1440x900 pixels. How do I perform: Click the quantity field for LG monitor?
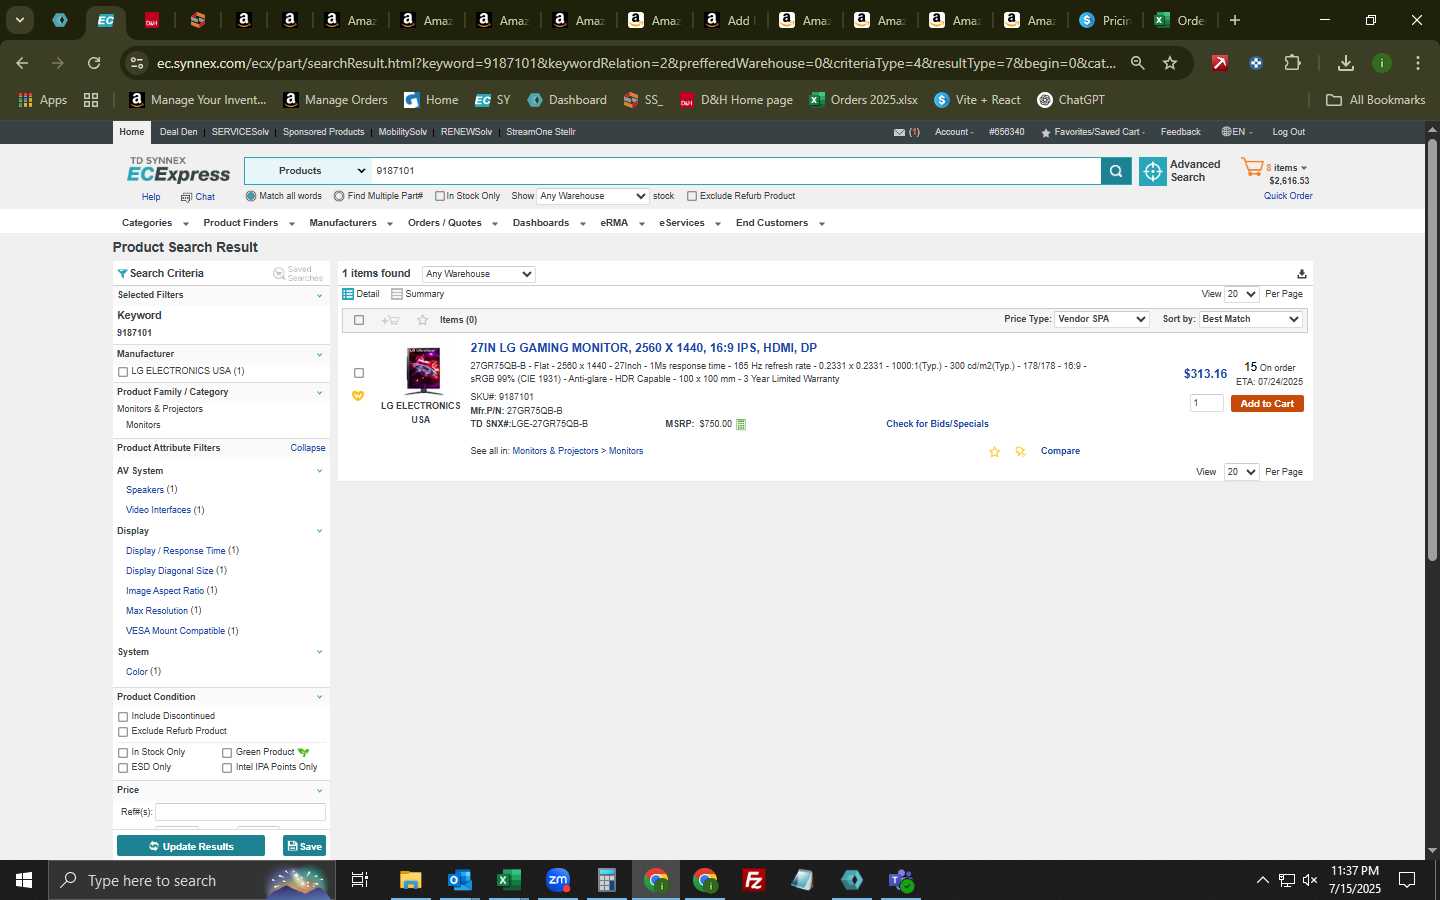pyautogui.click(x=1207, y=403)
